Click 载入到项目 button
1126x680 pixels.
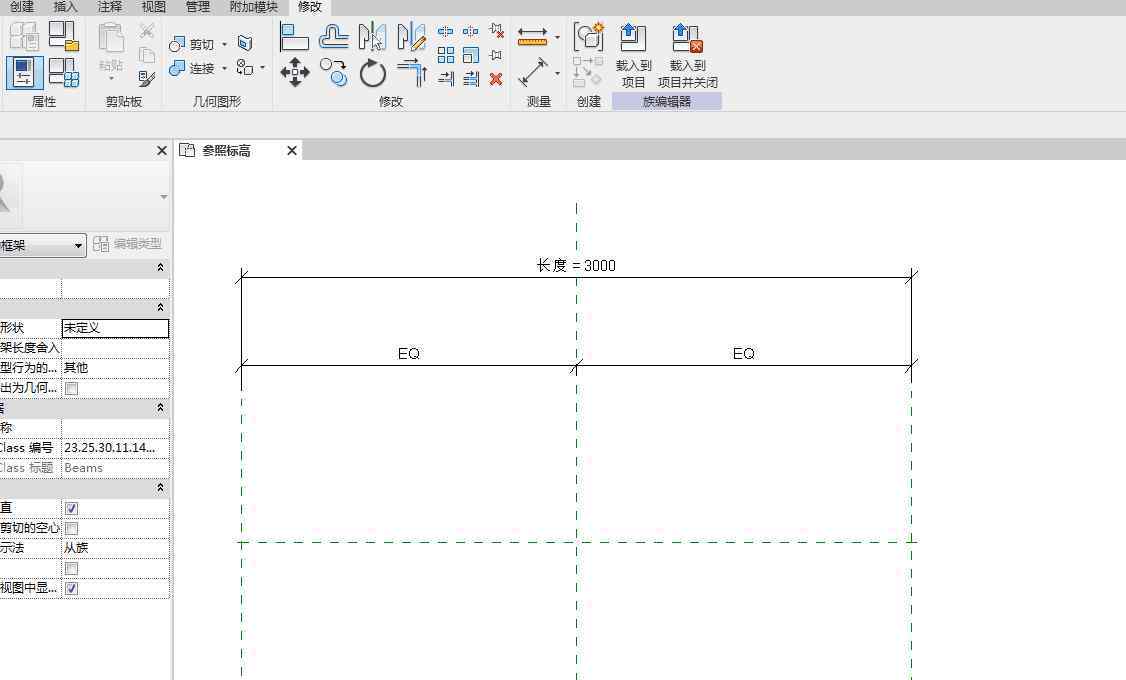pyautogui.click(x=633, y=55)
